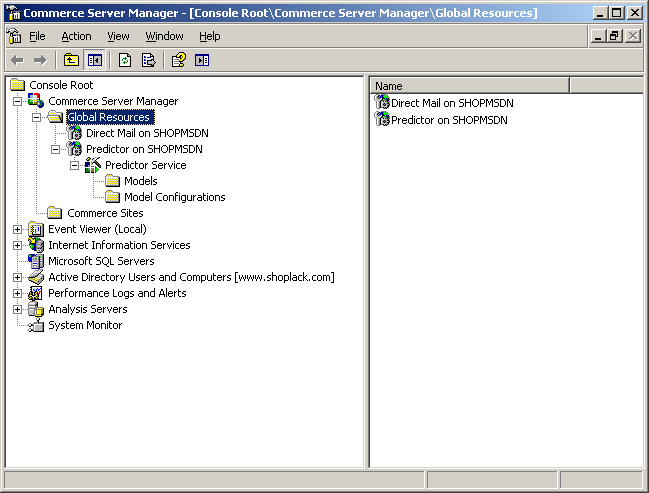The width and height of the screenshot is (649, 493).
Task: Minimize the inner console child window
Action: tap(597, 36)
